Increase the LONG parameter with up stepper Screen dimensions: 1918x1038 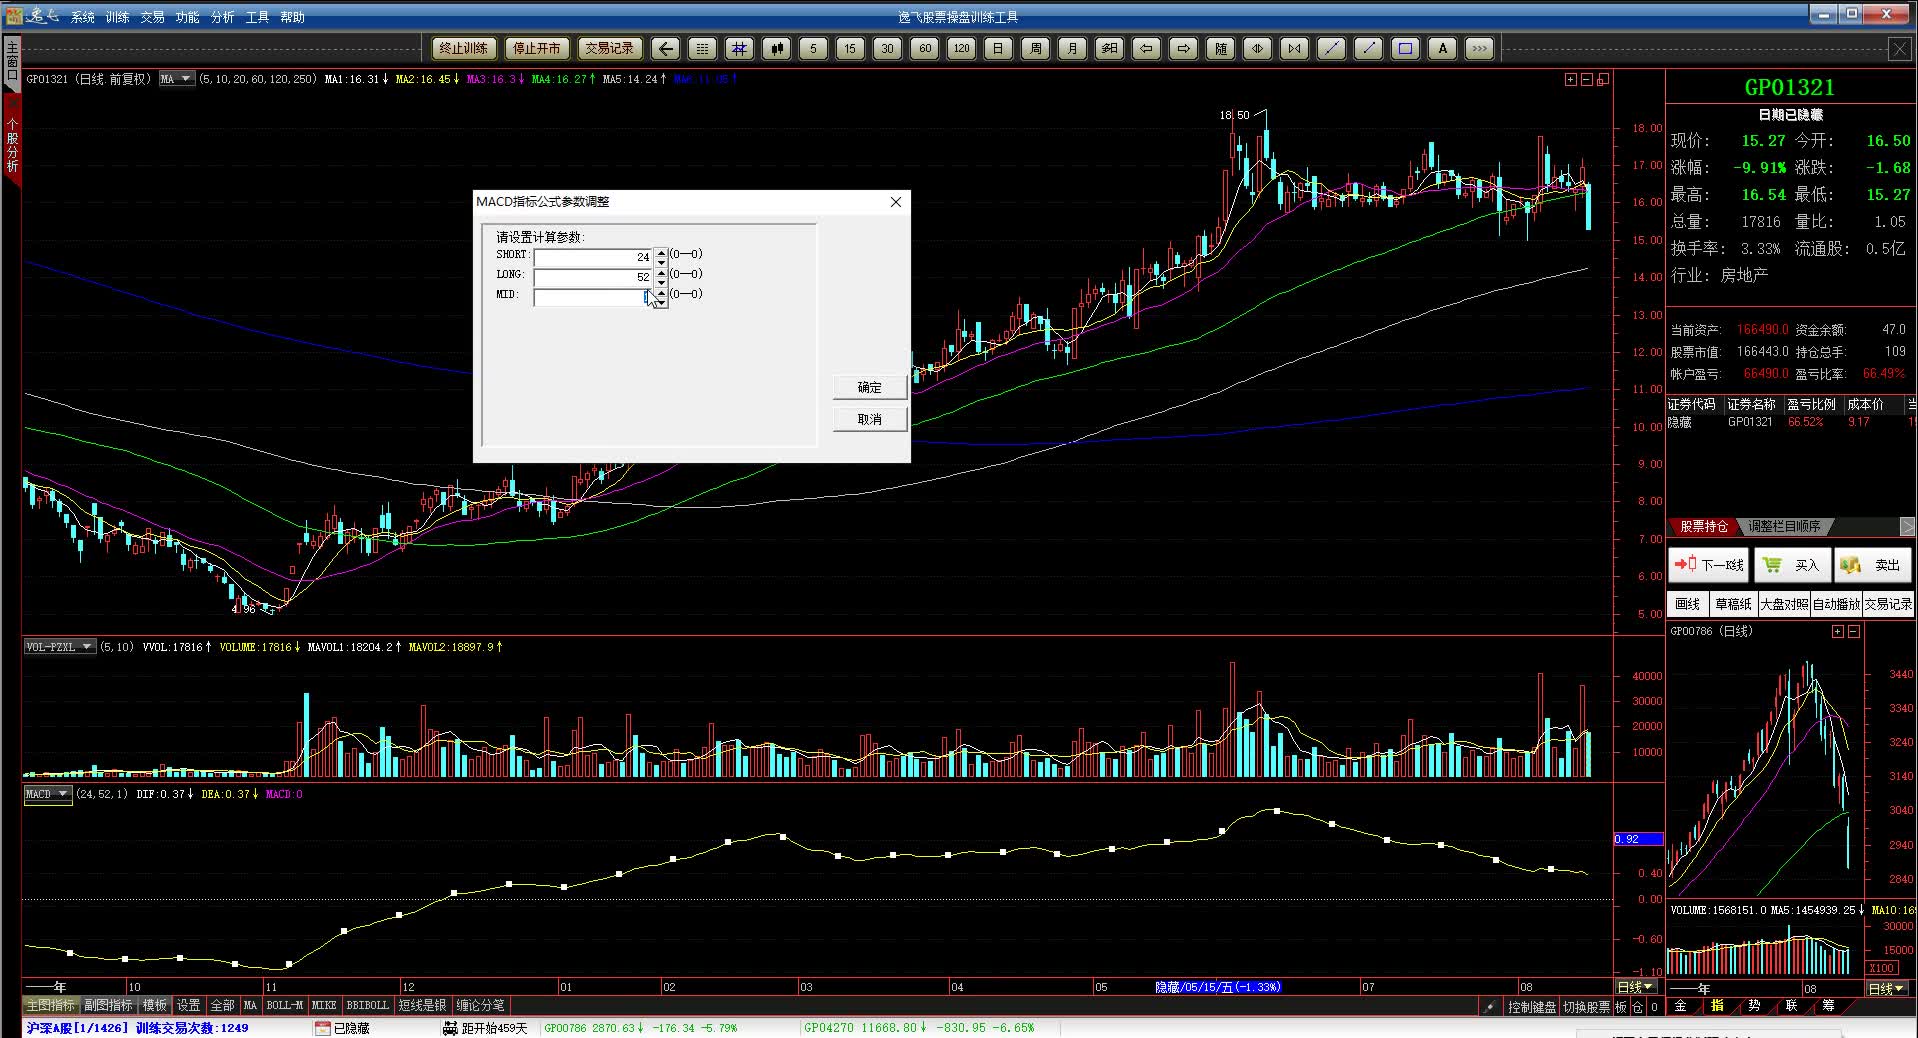coord(661,273)
